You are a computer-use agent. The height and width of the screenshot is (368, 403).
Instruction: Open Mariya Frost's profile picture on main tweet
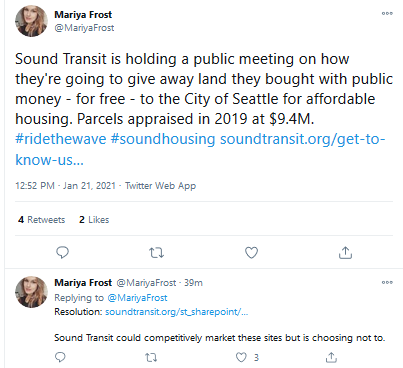(31, 21)
